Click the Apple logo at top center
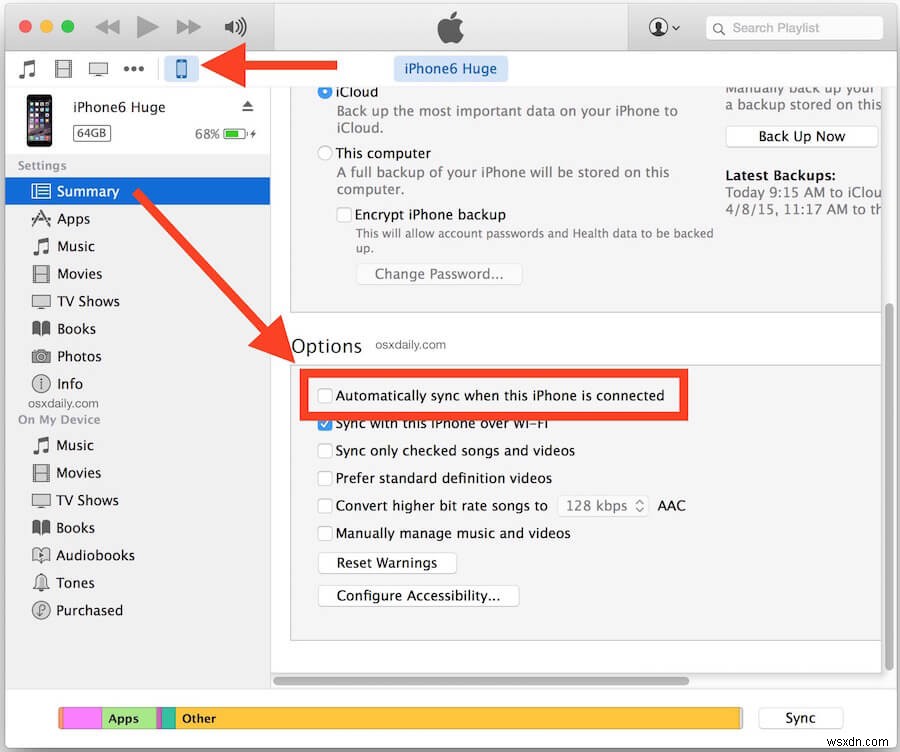Screen dimensions: 900x752 (x=450, y=27)
